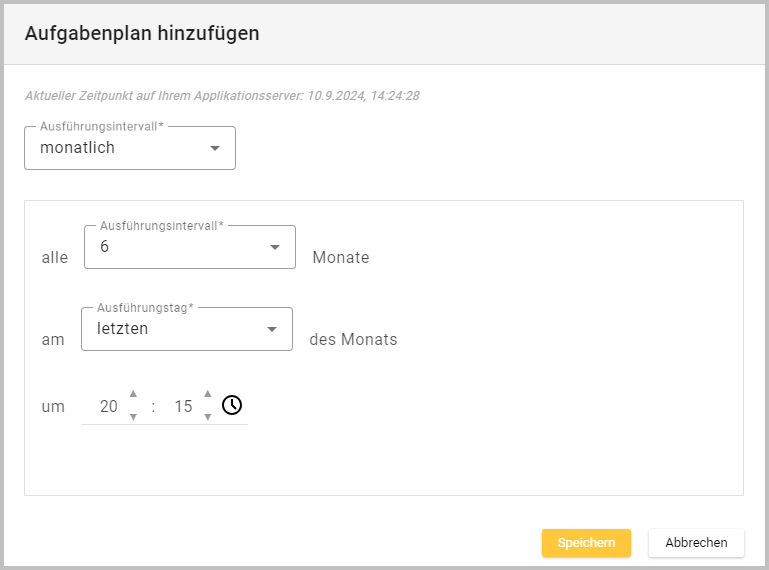Increase the minutes with up arrow

pyautogui.click(x=208, y=394)
